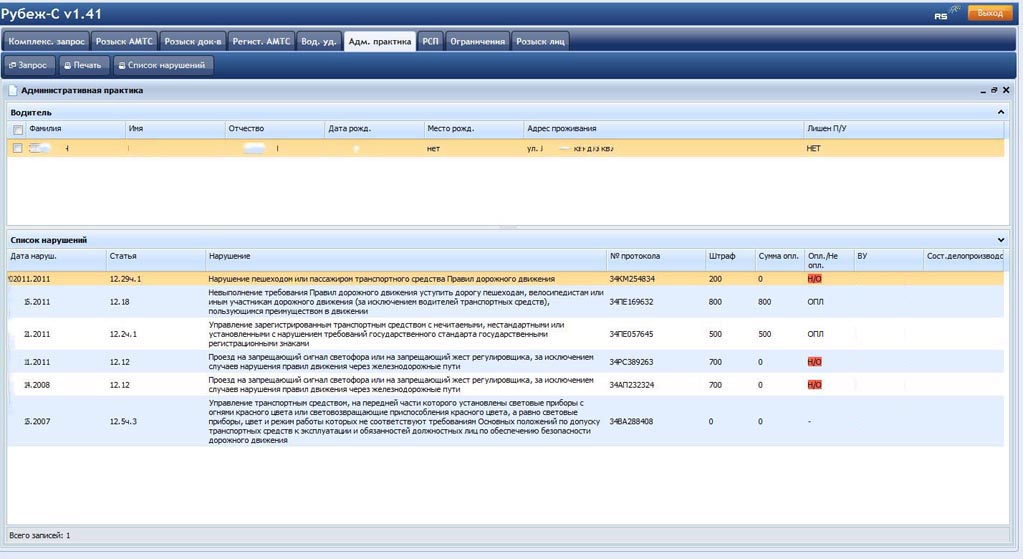Click the splitter handle between the two sections
This screenshot has height=559, width=1023.
click(508, 228)
